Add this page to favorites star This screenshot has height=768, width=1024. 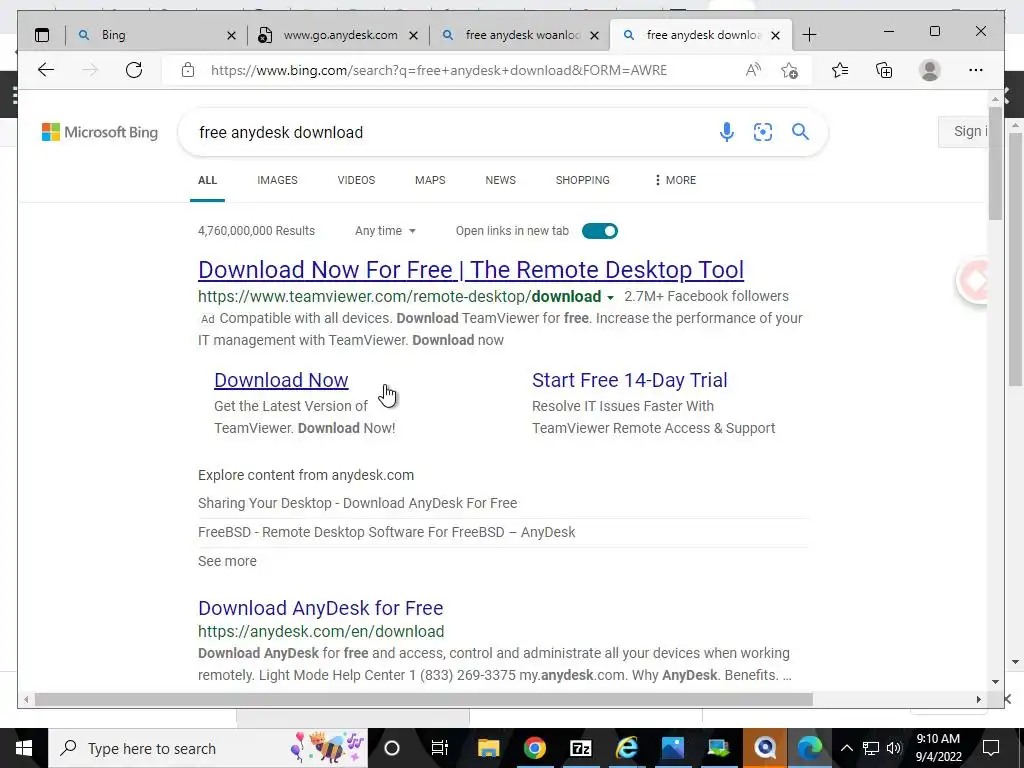click(x=790, y=70)
